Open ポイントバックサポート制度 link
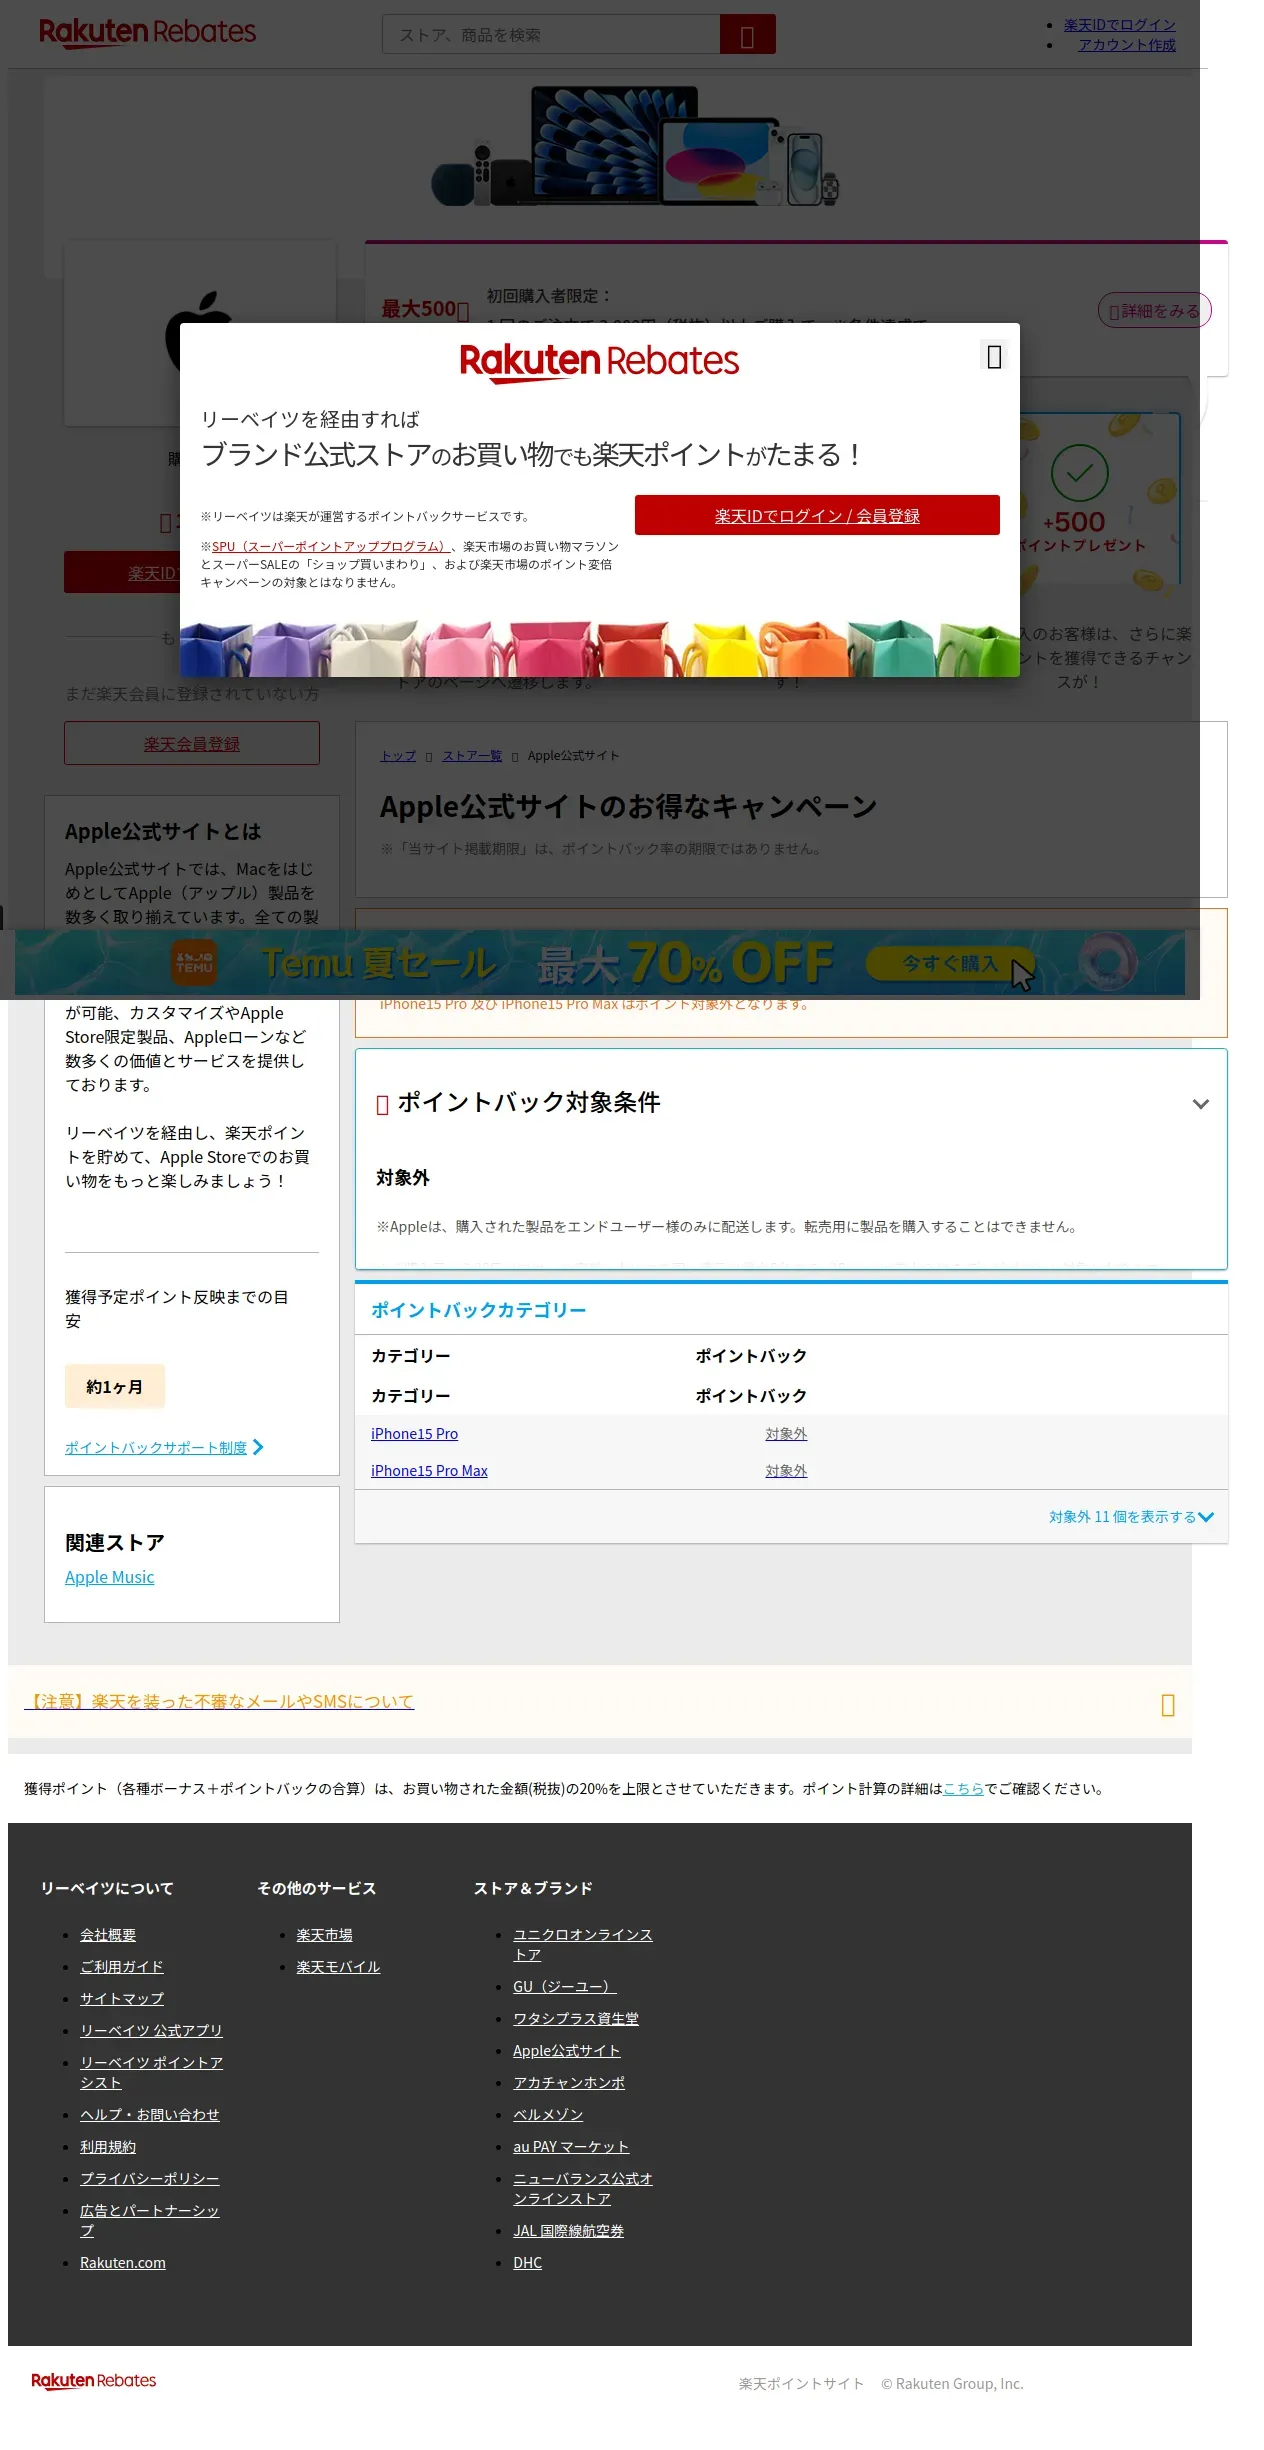 (164, 1447)
